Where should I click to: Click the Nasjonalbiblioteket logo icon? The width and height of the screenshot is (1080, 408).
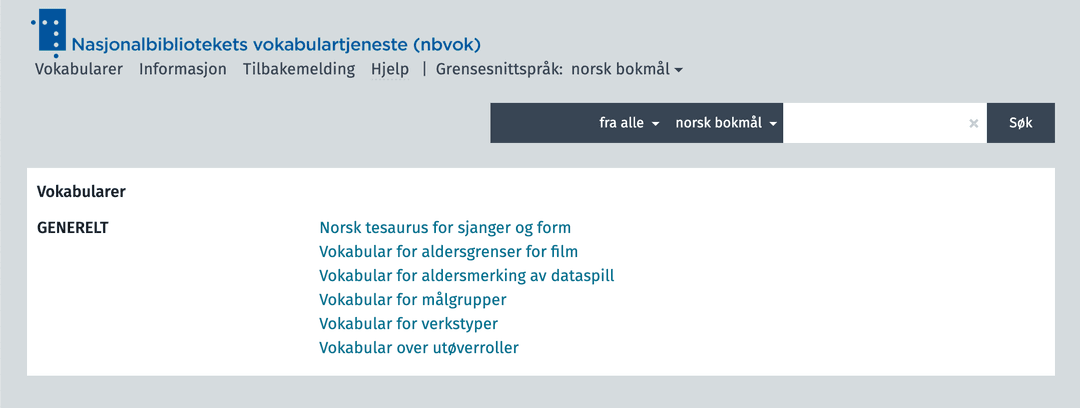tap(49, 32)
